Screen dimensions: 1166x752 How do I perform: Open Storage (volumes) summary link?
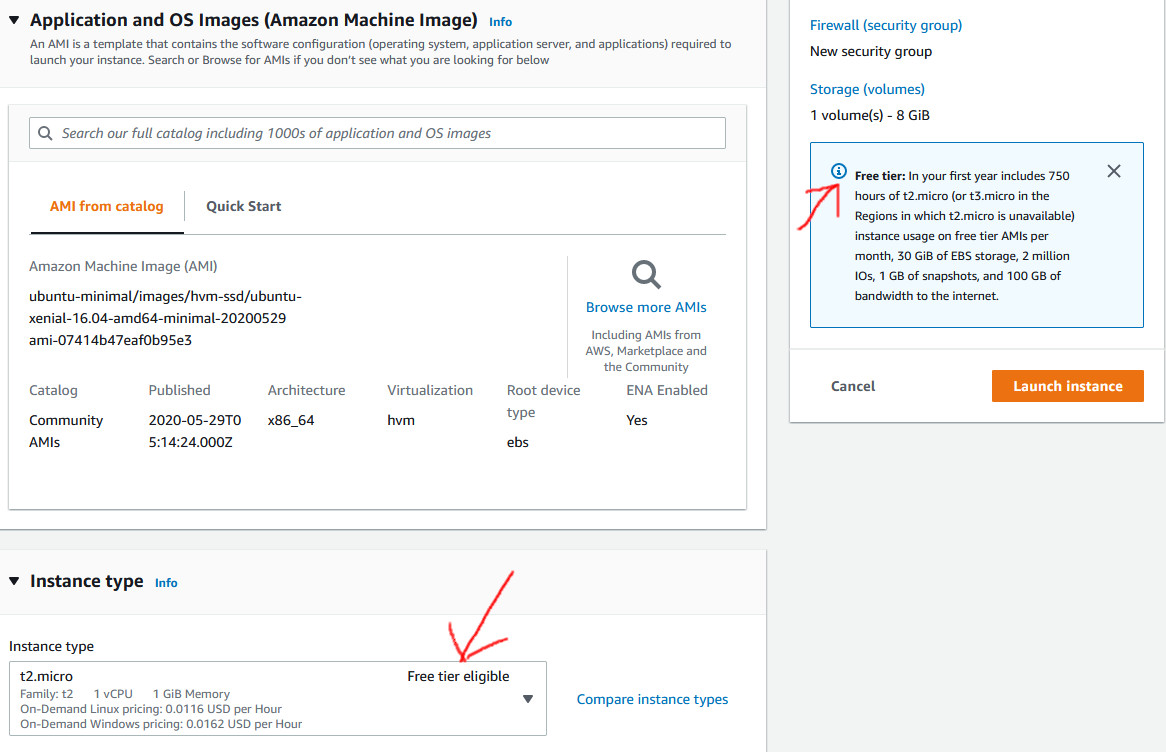867,89
